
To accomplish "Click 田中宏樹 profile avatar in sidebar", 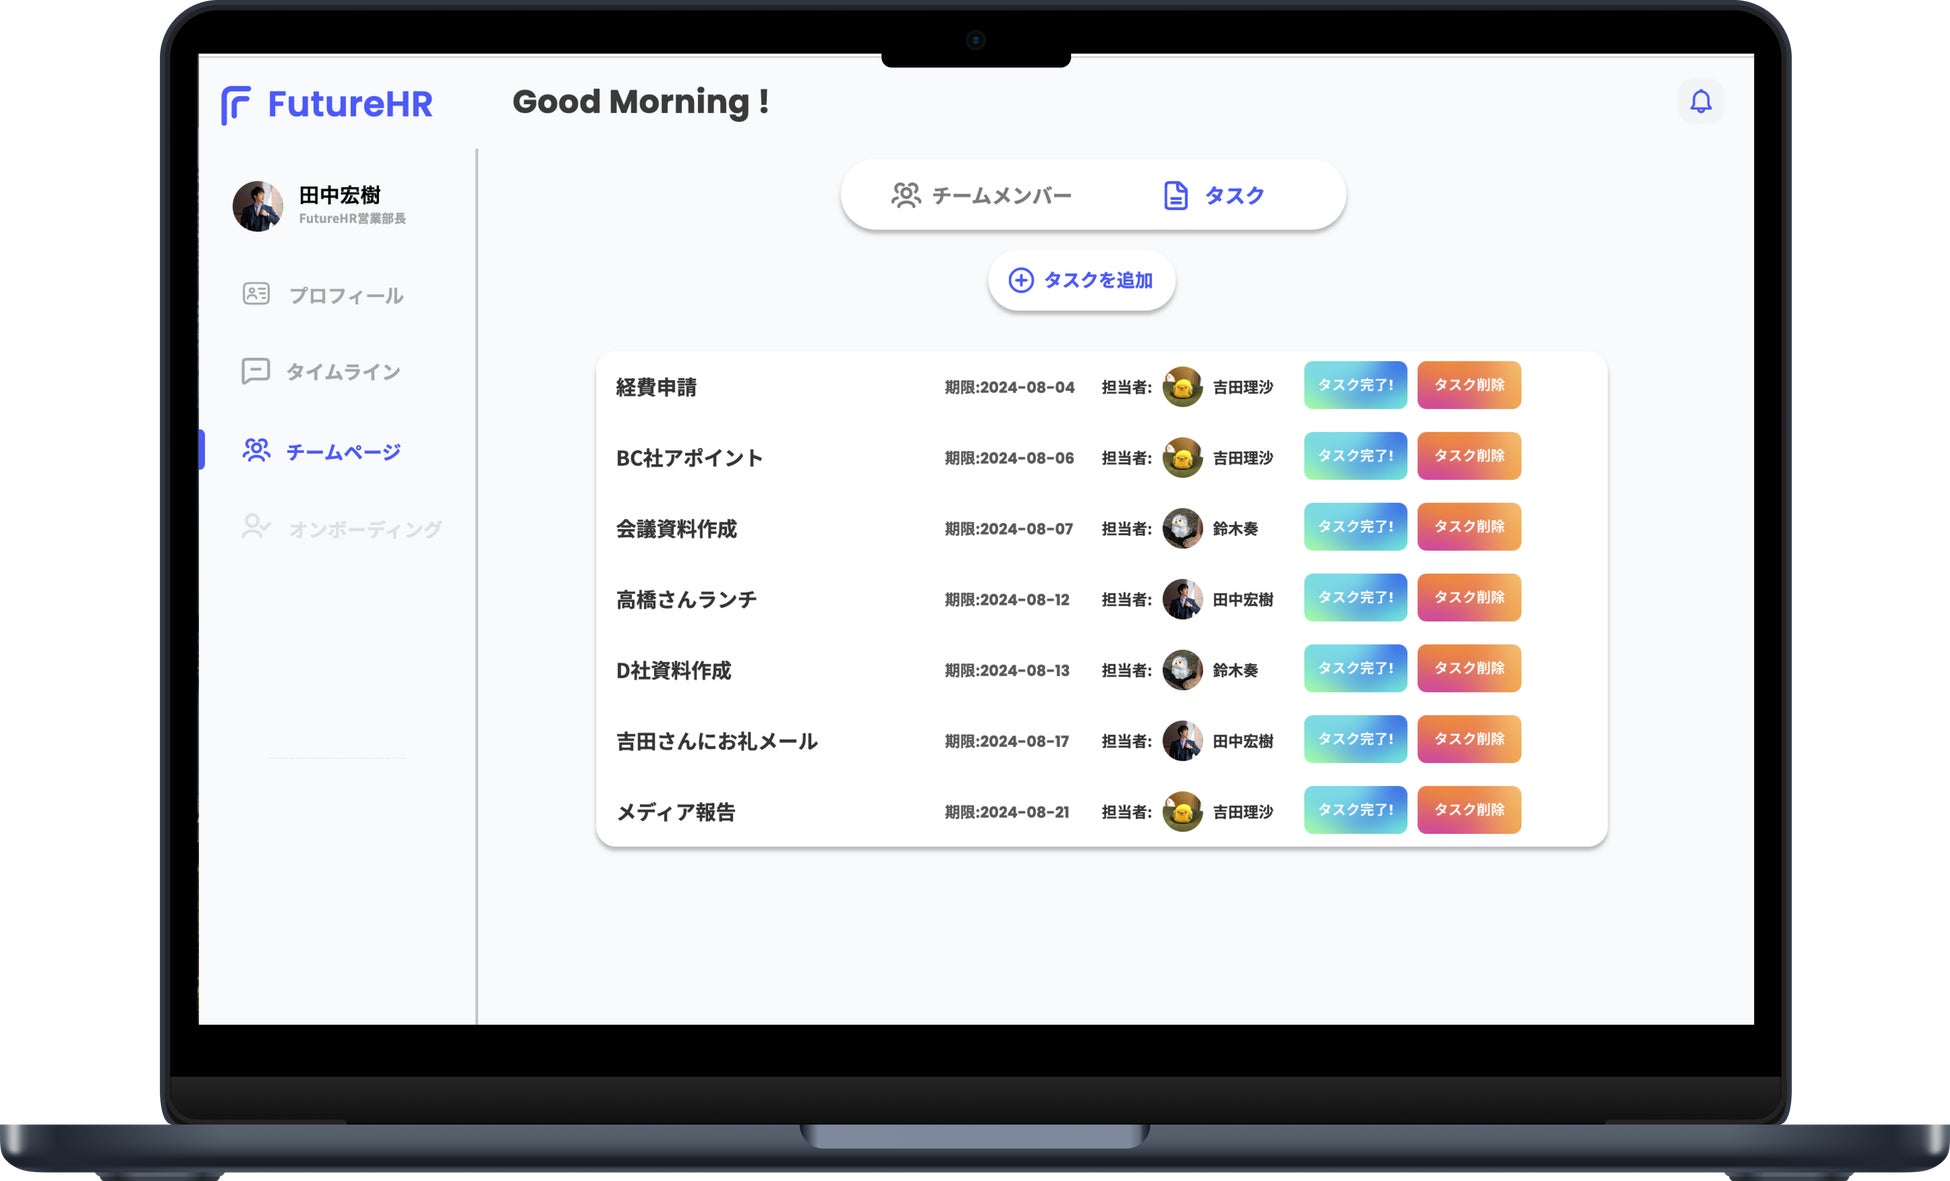I will (x=258, y=206).
